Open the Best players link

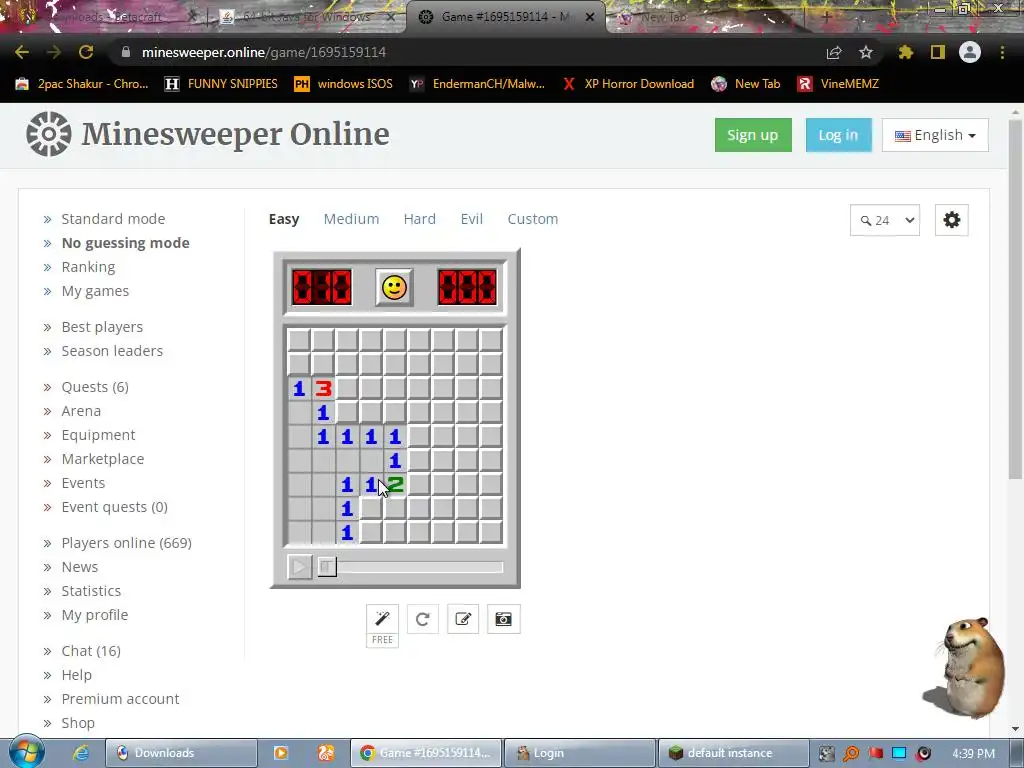[102, 327]
